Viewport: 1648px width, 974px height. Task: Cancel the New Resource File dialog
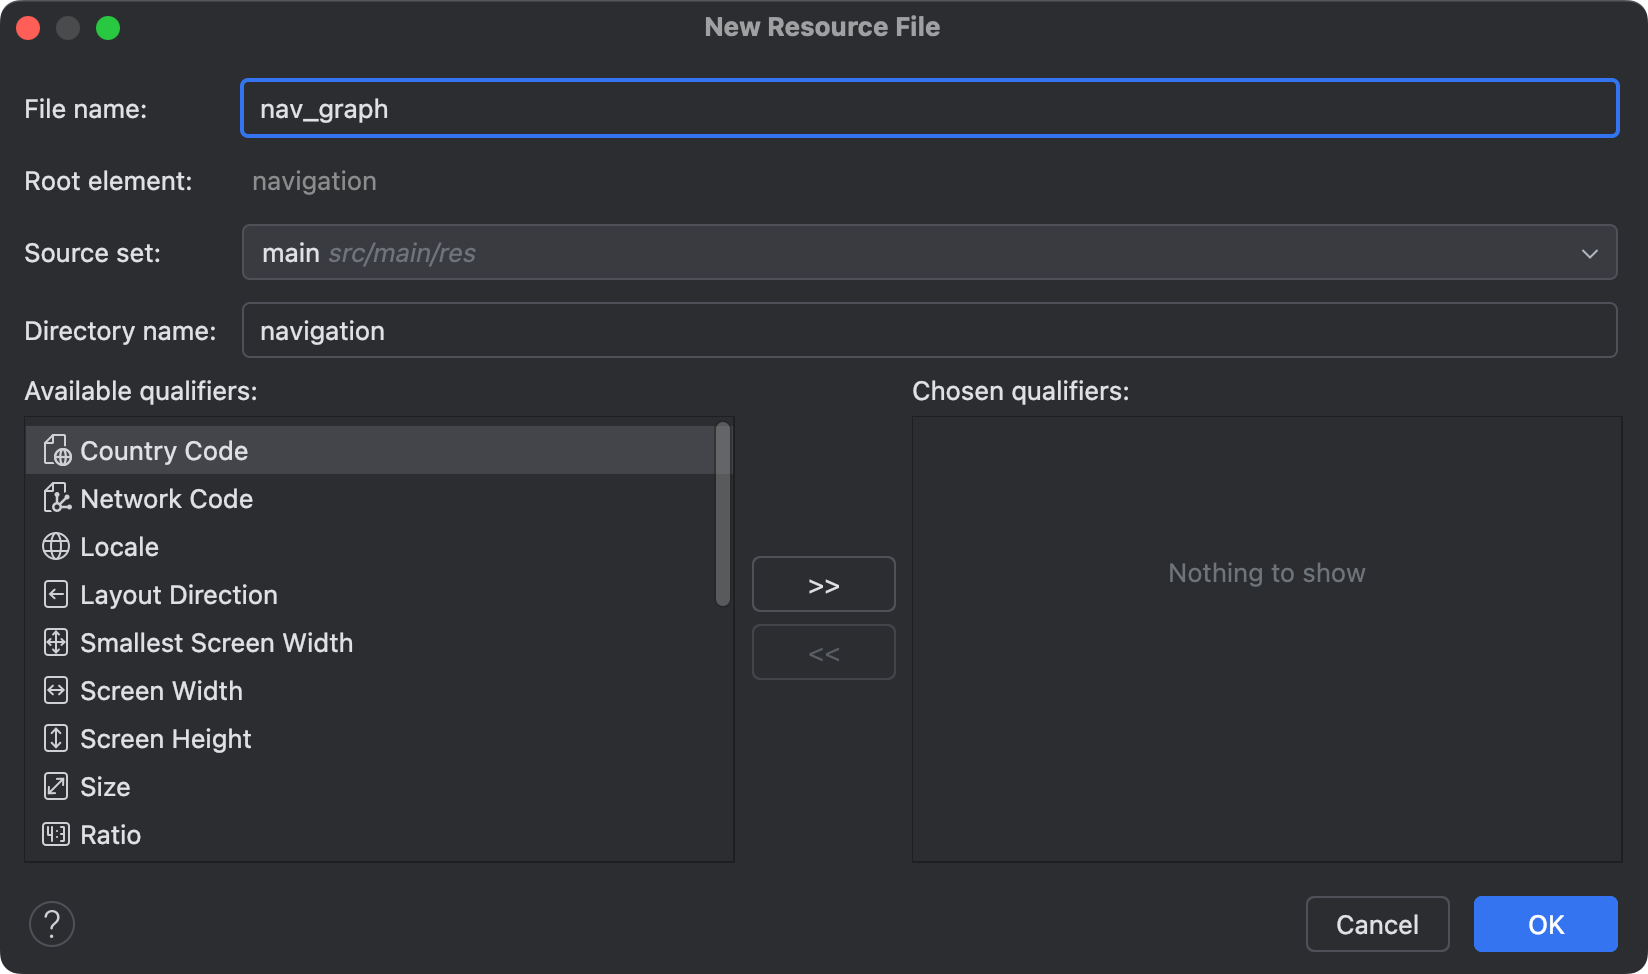(1377, 925)
